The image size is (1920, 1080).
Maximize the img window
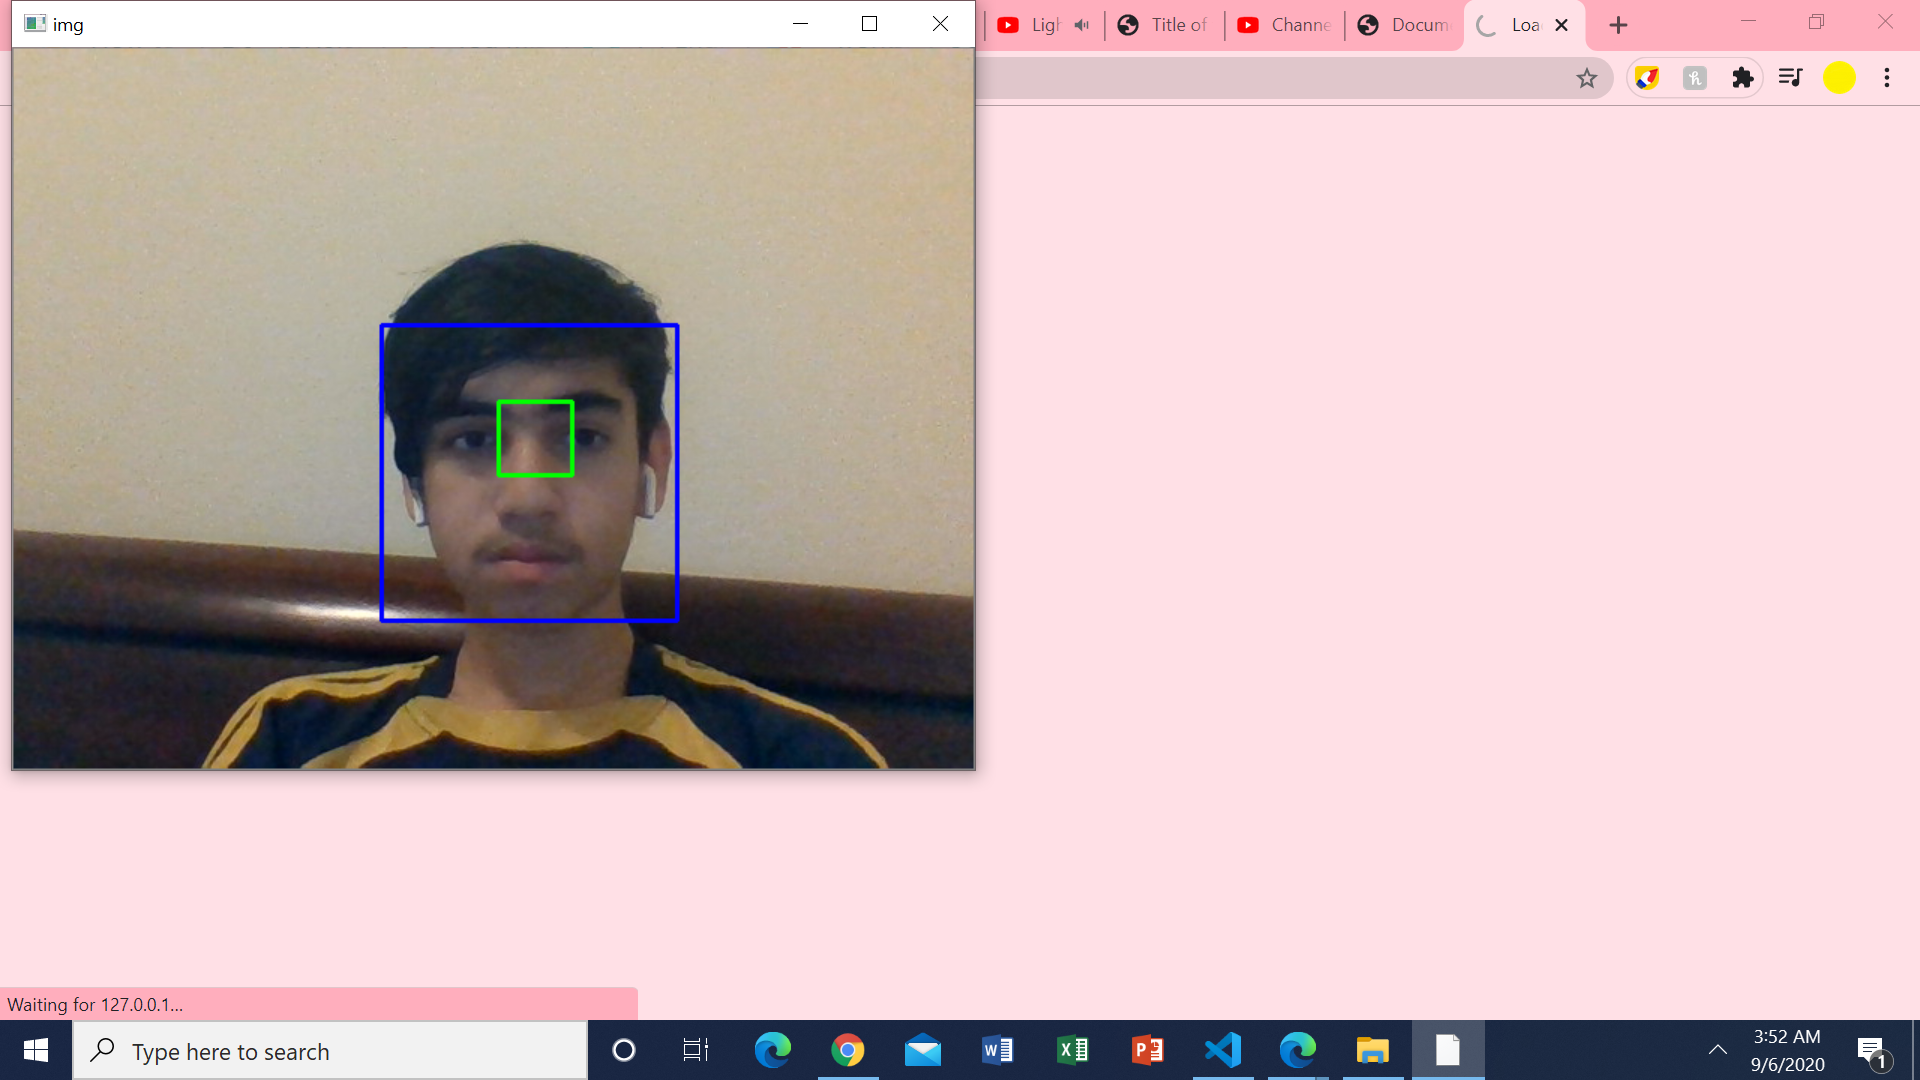pyautogui.click(x=869, y=24)
